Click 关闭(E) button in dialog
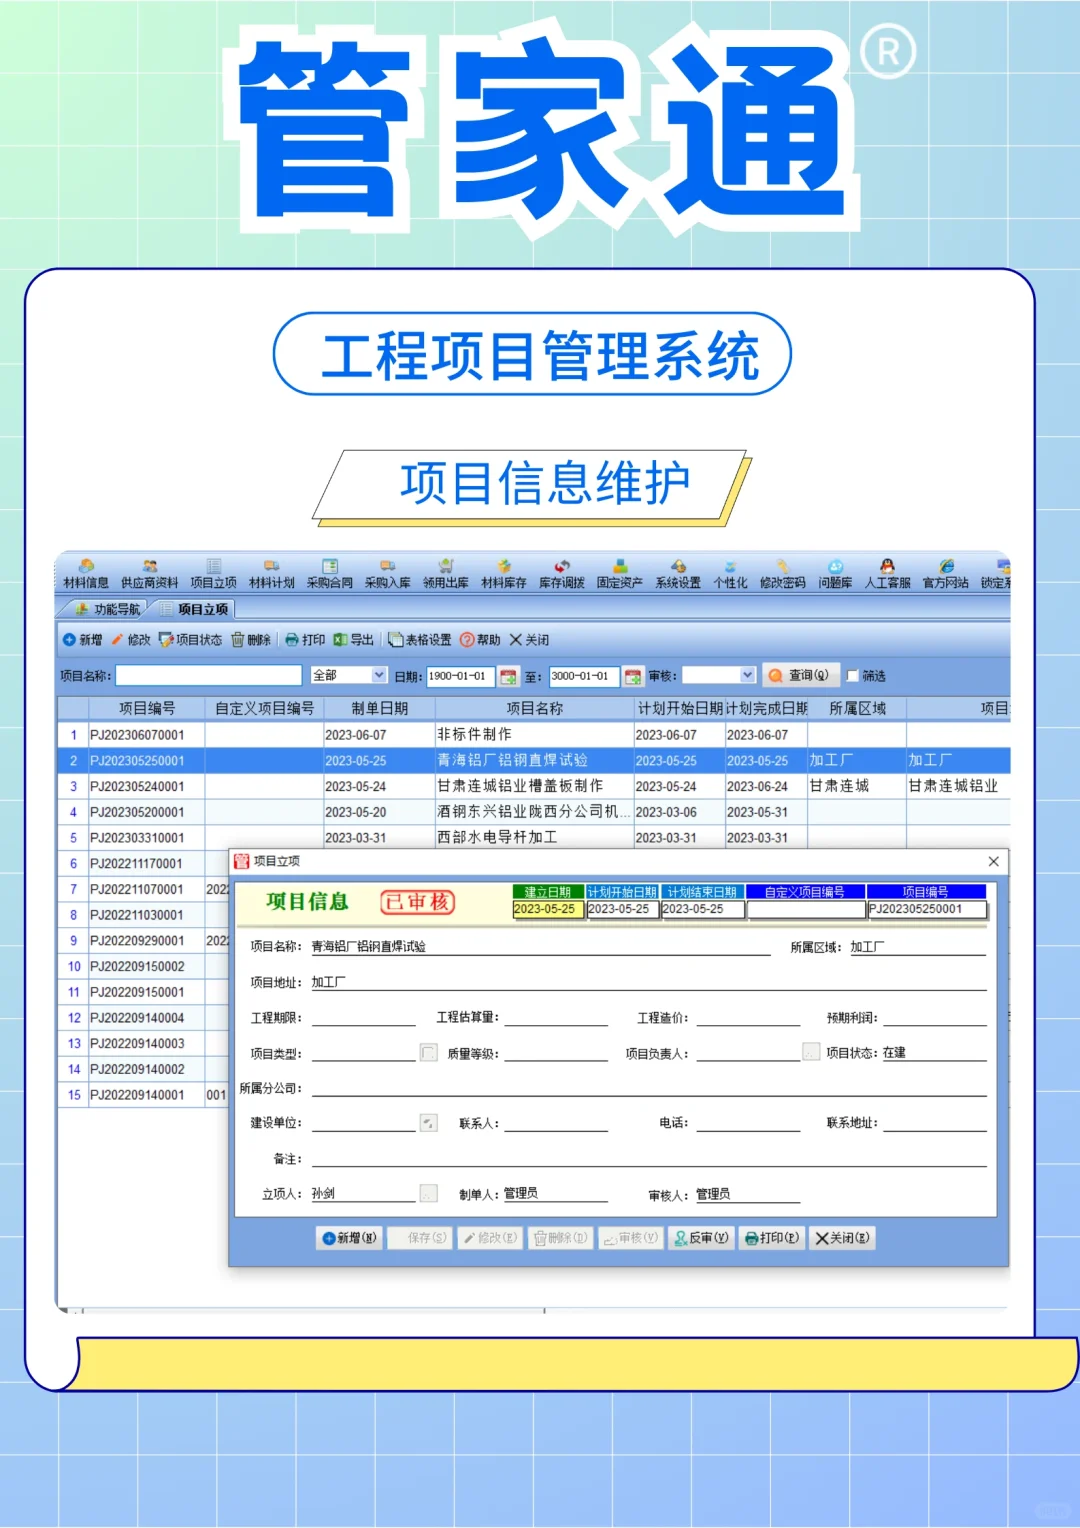1080x1528 pixels. coord(842,1238)
